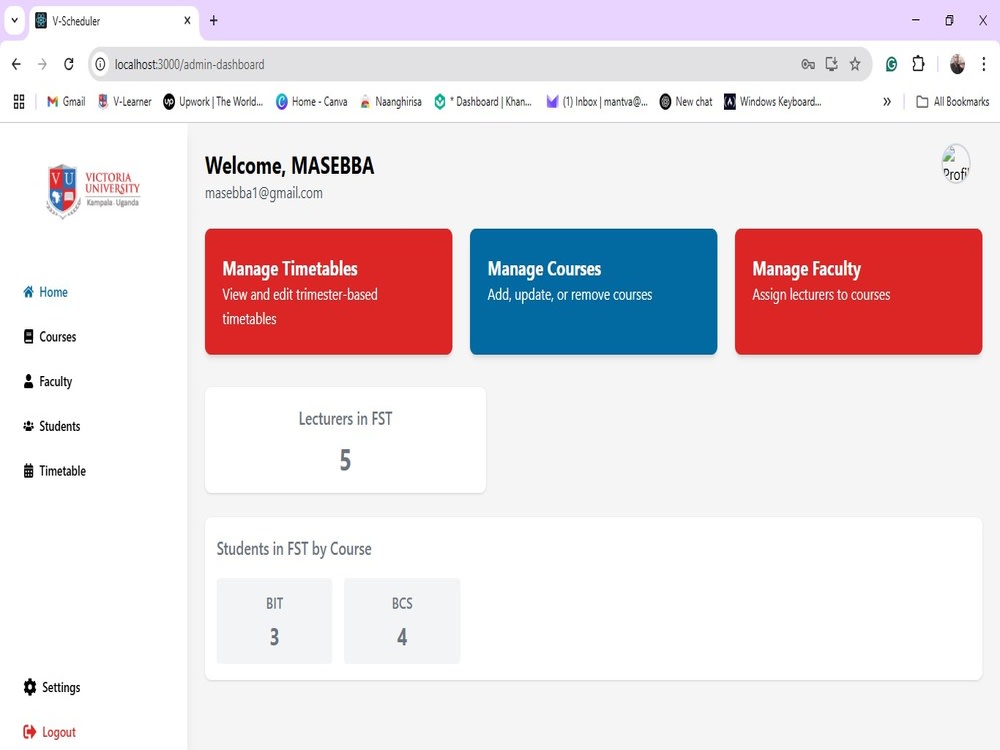Open the Courses sidebar menu item
Screen dimensions: 1000x750
50,337
